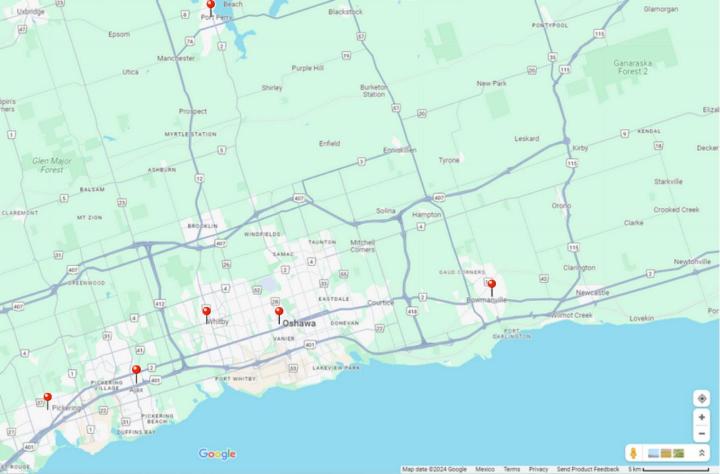Select the red pin at Ajax

[136, 371]
